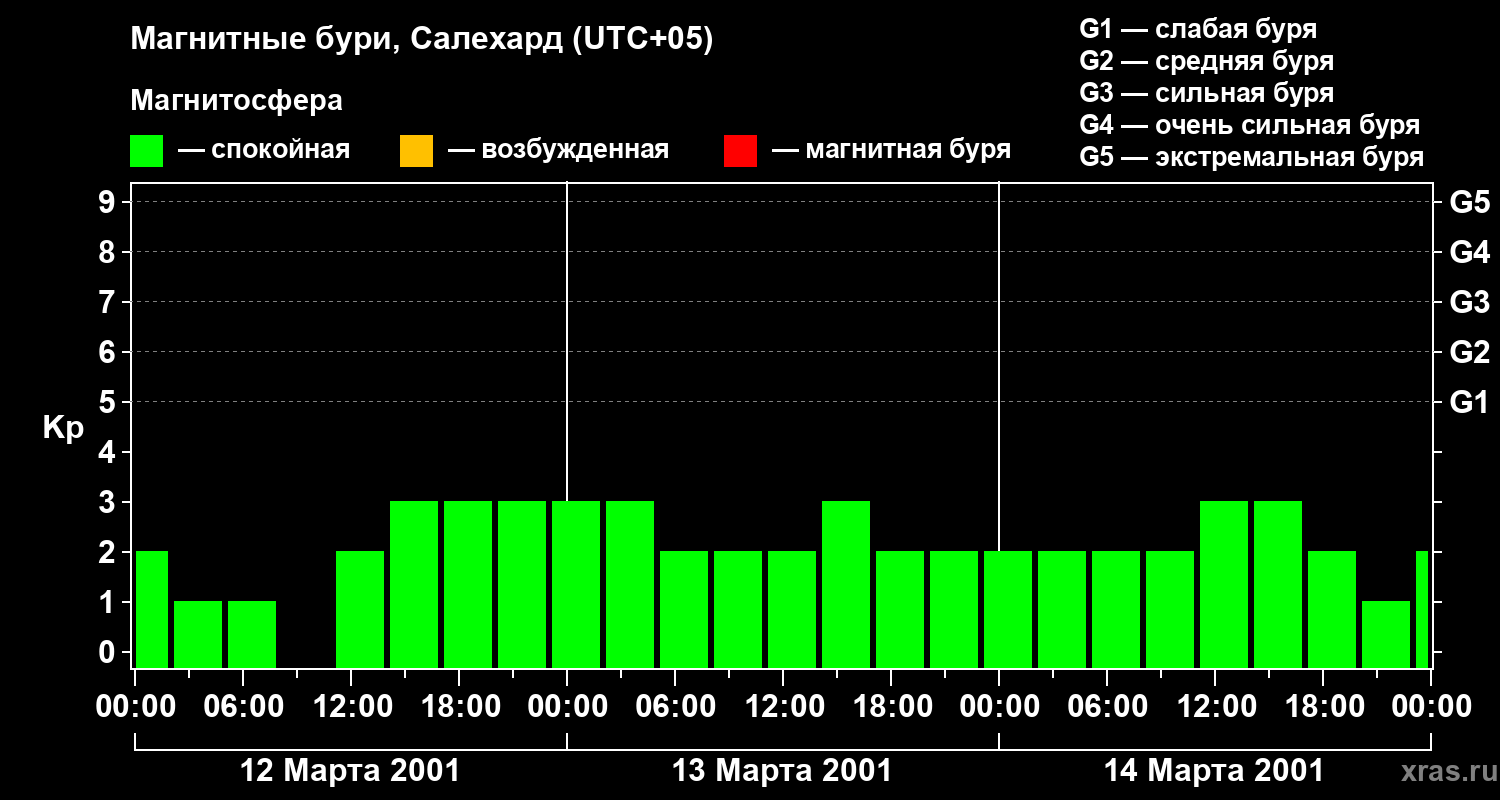Click the '06:00' time label for 14 March
The image size is (1500, 800).
click(x=1107, y=707)
